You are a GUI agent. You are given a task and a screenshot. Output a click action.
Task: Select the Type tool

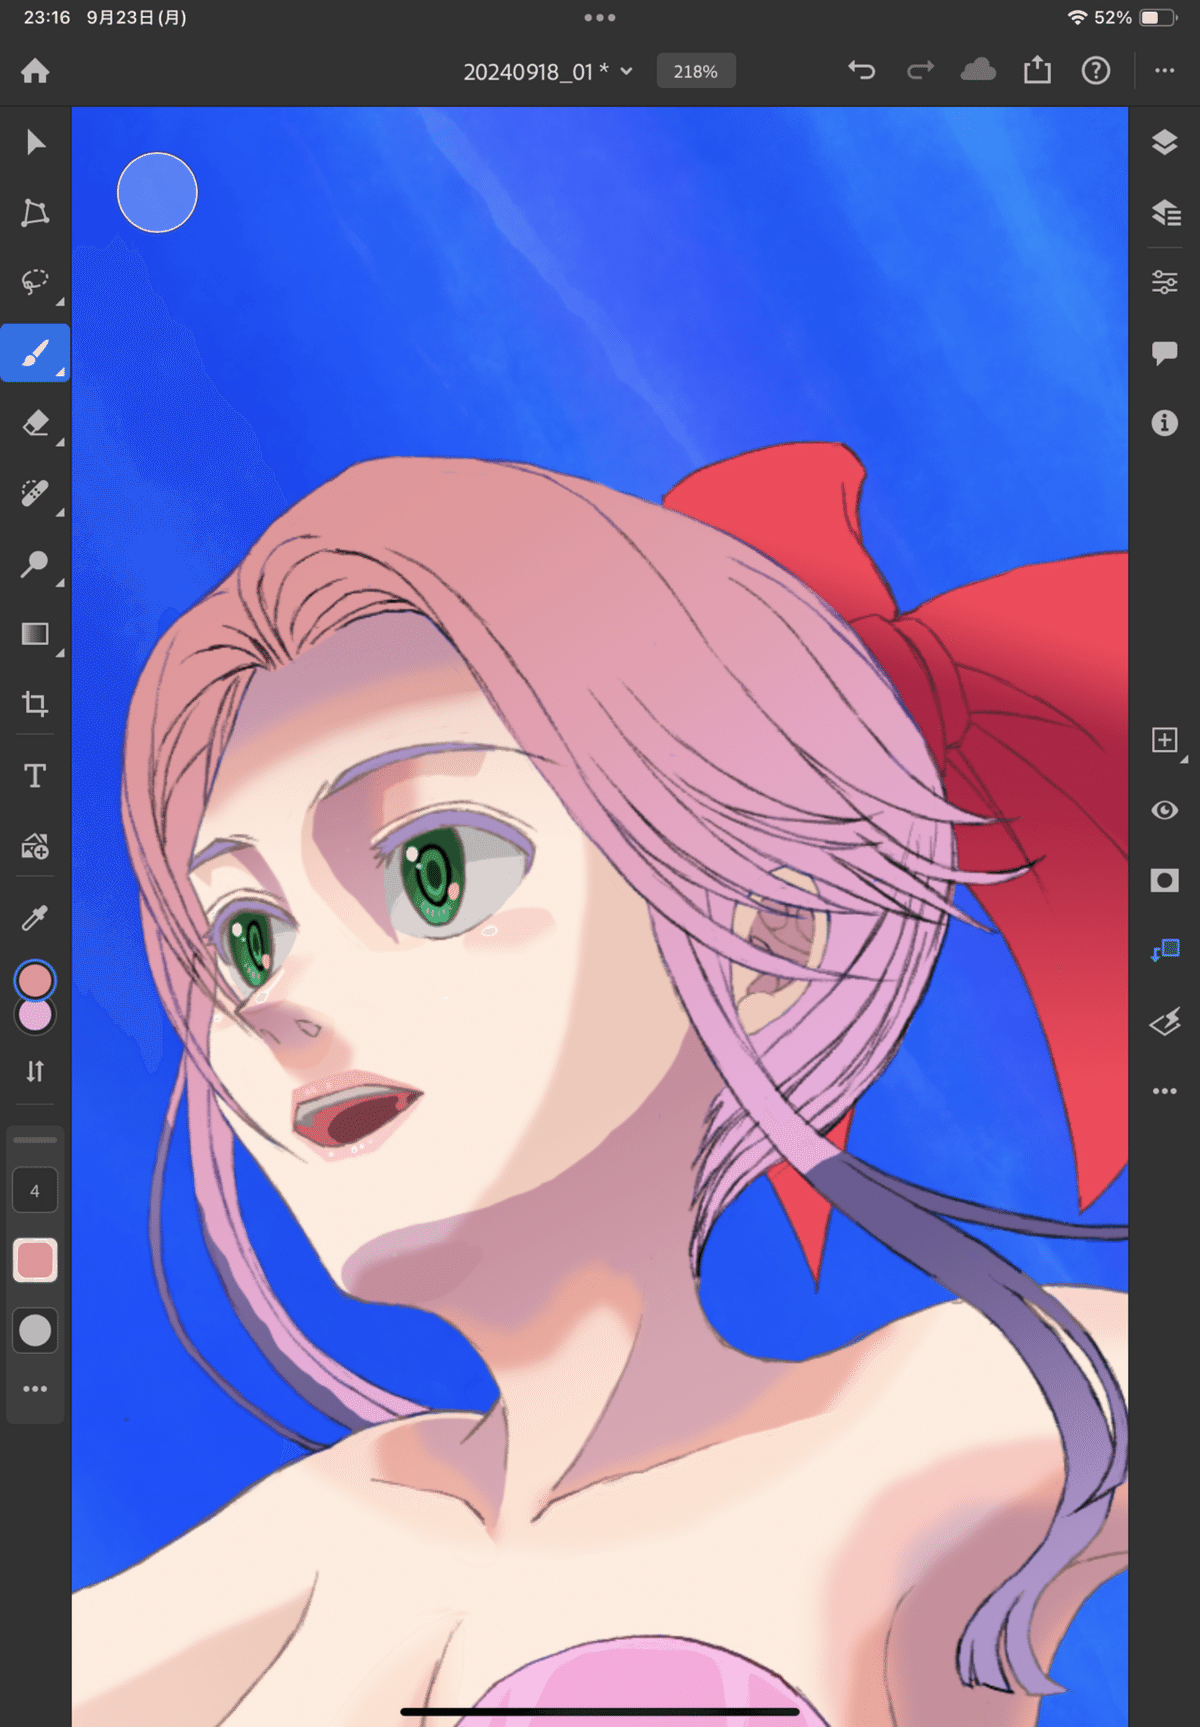[35, 776]
